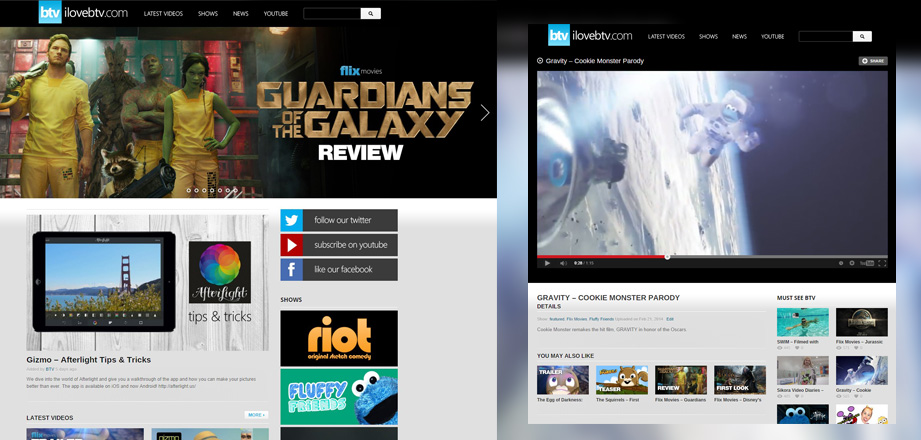Click the Edit link in video details
The width and height of the screenshot is (921, 440).
(670, 319)
